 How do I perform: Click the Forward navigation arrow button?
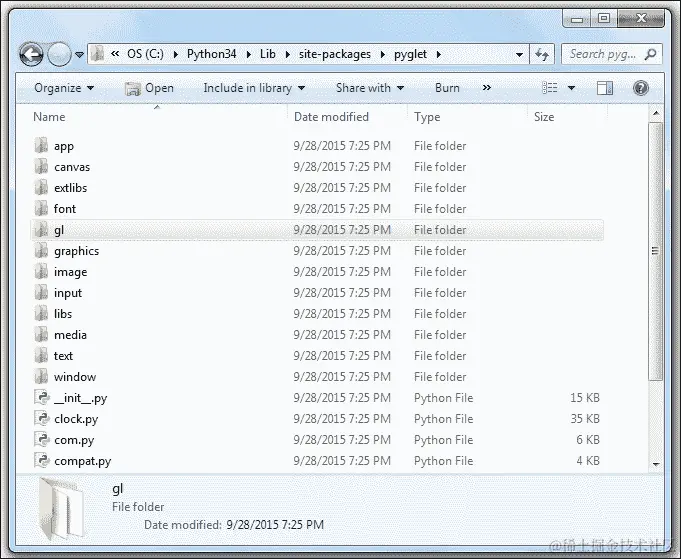(59, 55)
